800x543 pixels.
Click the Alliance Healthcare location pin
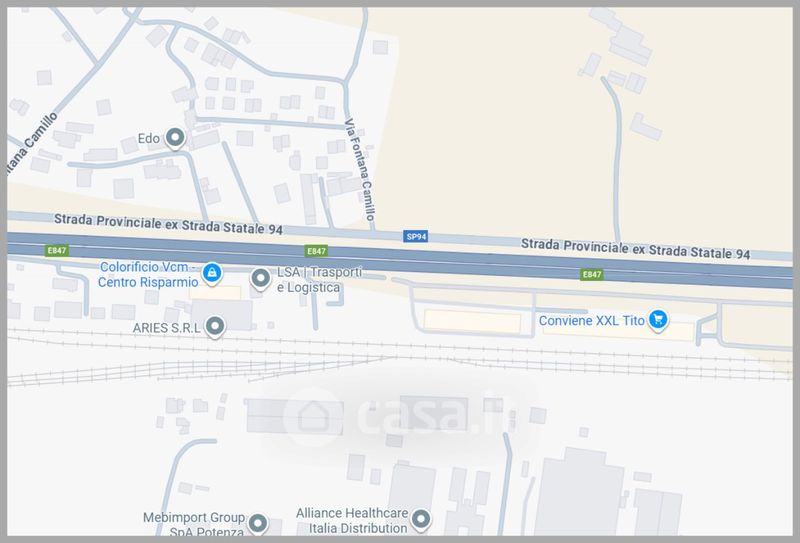click(x=421, y=519)
